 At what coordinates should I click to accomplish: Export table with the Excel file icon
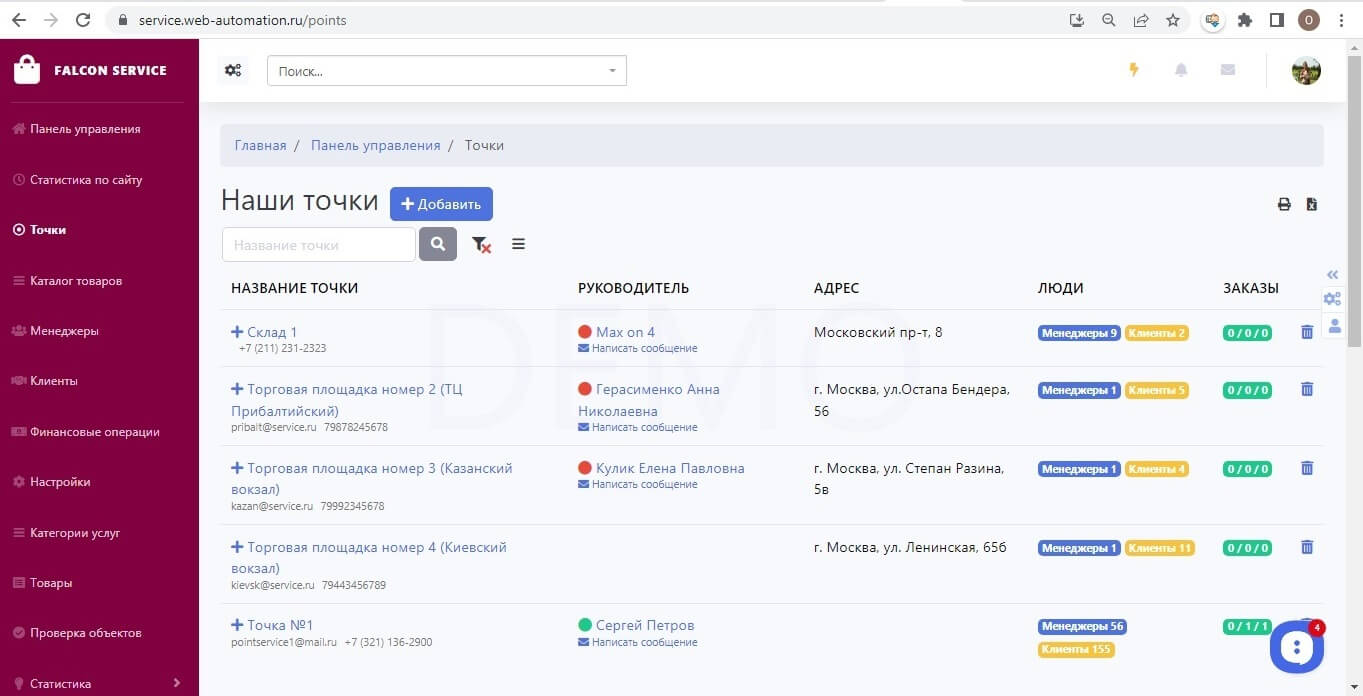[x=1312, y=204]
